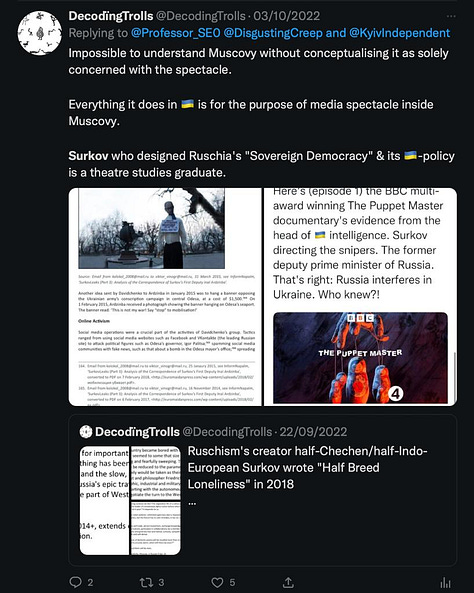
Task: Open quoted tweet about Half Breed Loneliness
Action: click(263, 490)
